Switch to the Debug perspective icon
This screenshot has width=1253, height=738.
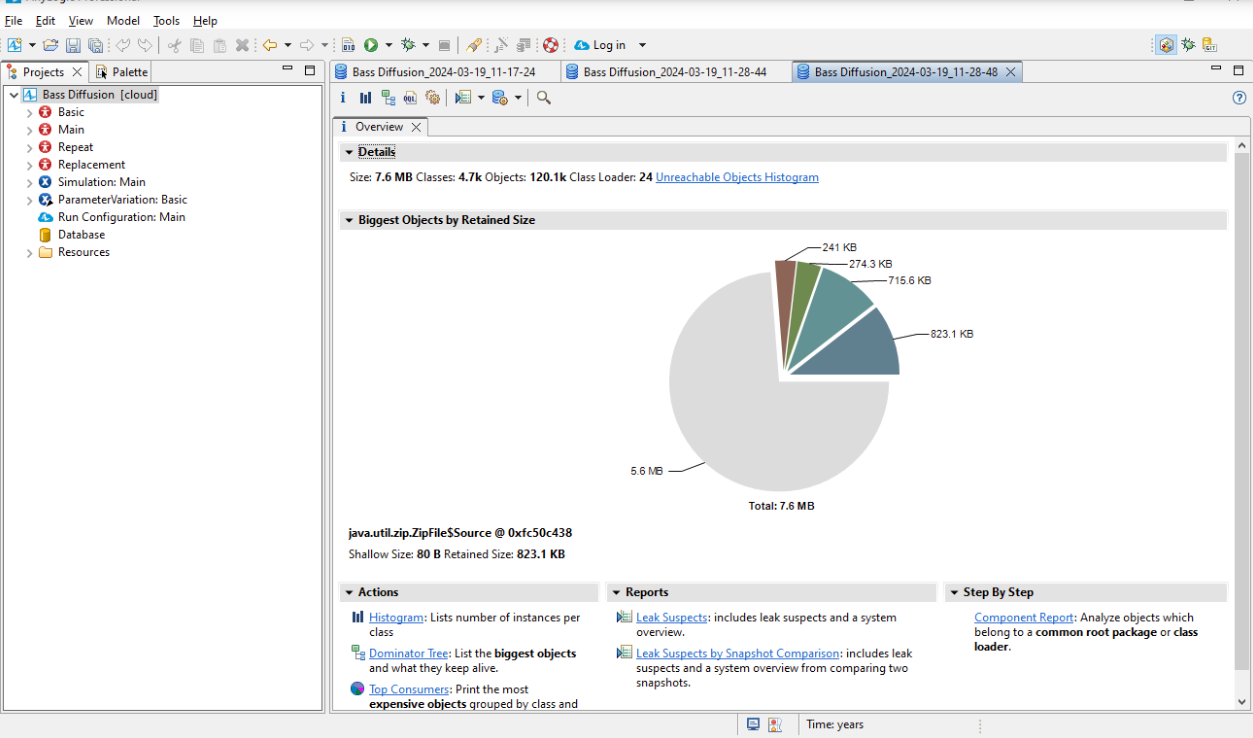1188,45
